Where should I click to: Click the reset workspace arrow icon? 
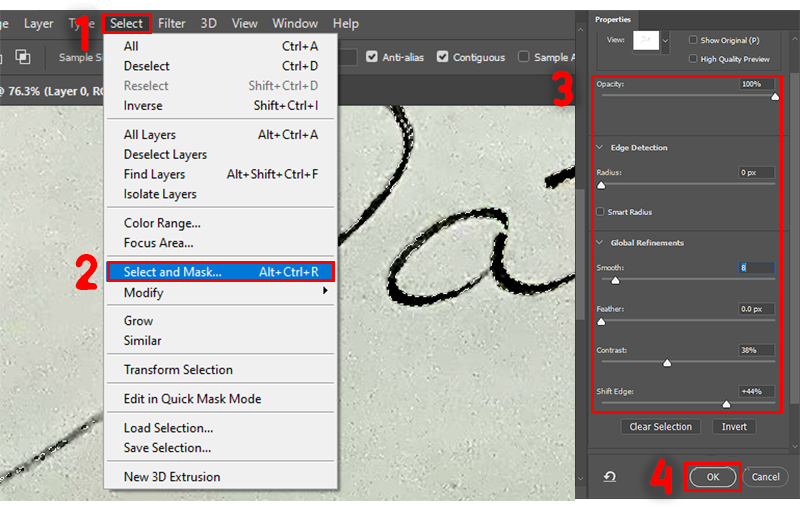pos(610,478)
